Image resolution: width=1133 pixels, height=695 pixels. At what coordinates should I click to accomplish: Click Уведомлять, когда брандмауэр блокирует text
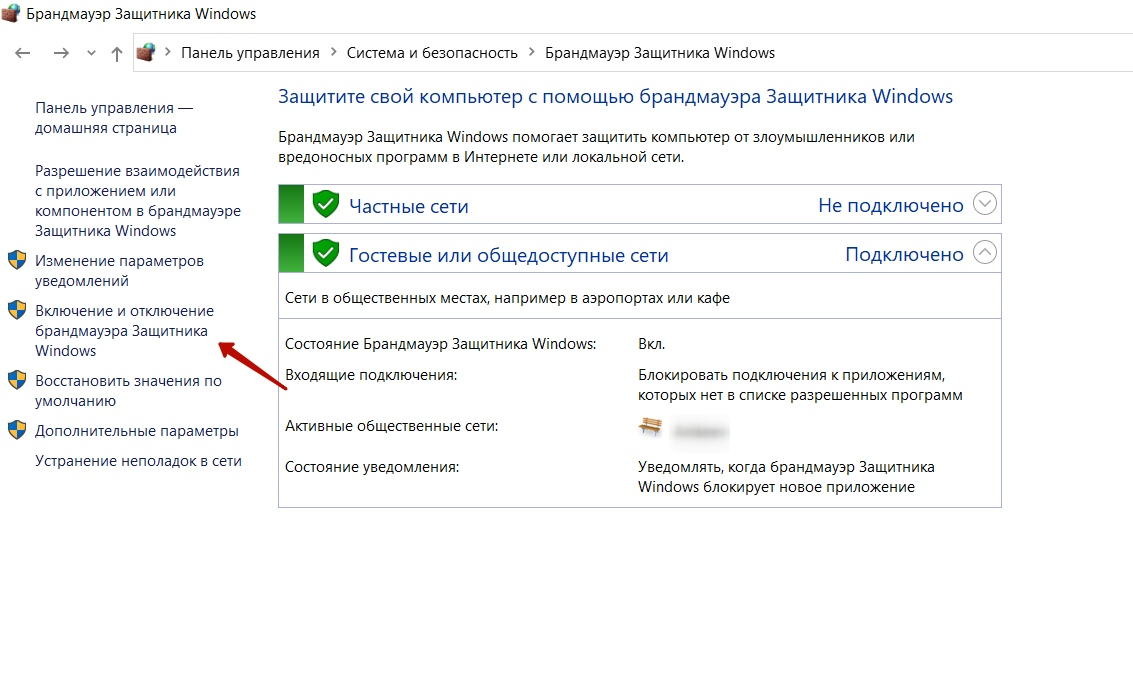click(786, 477)
